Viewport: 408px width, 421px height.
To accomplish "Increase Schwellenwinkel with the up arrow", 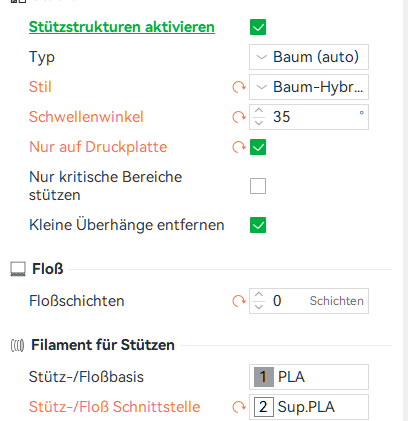I will coord(259,111).
